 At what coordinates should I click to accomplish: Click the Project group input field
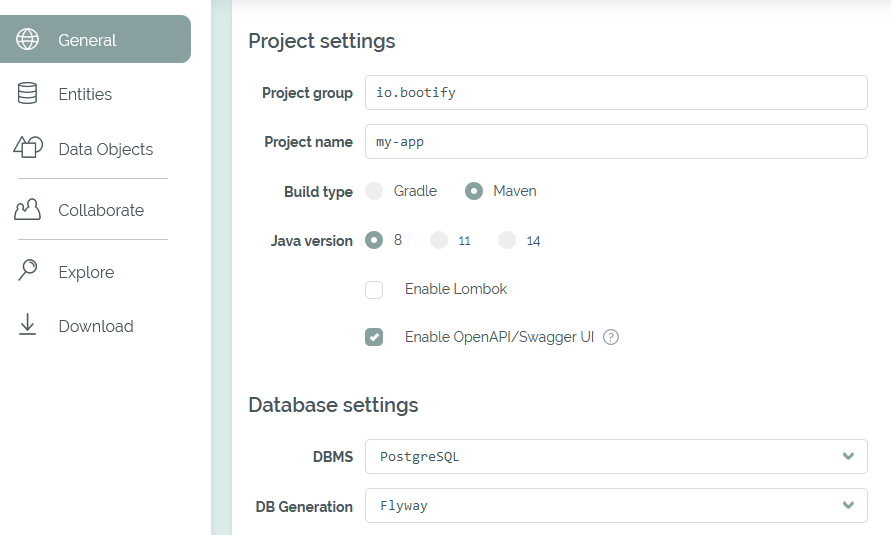(x=615, y=92)
